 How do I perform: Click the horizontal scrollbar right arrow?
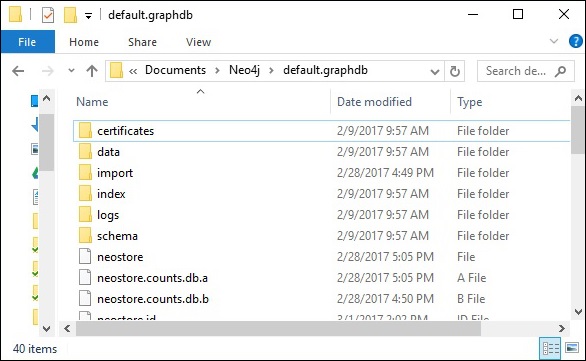pos(561,328)
